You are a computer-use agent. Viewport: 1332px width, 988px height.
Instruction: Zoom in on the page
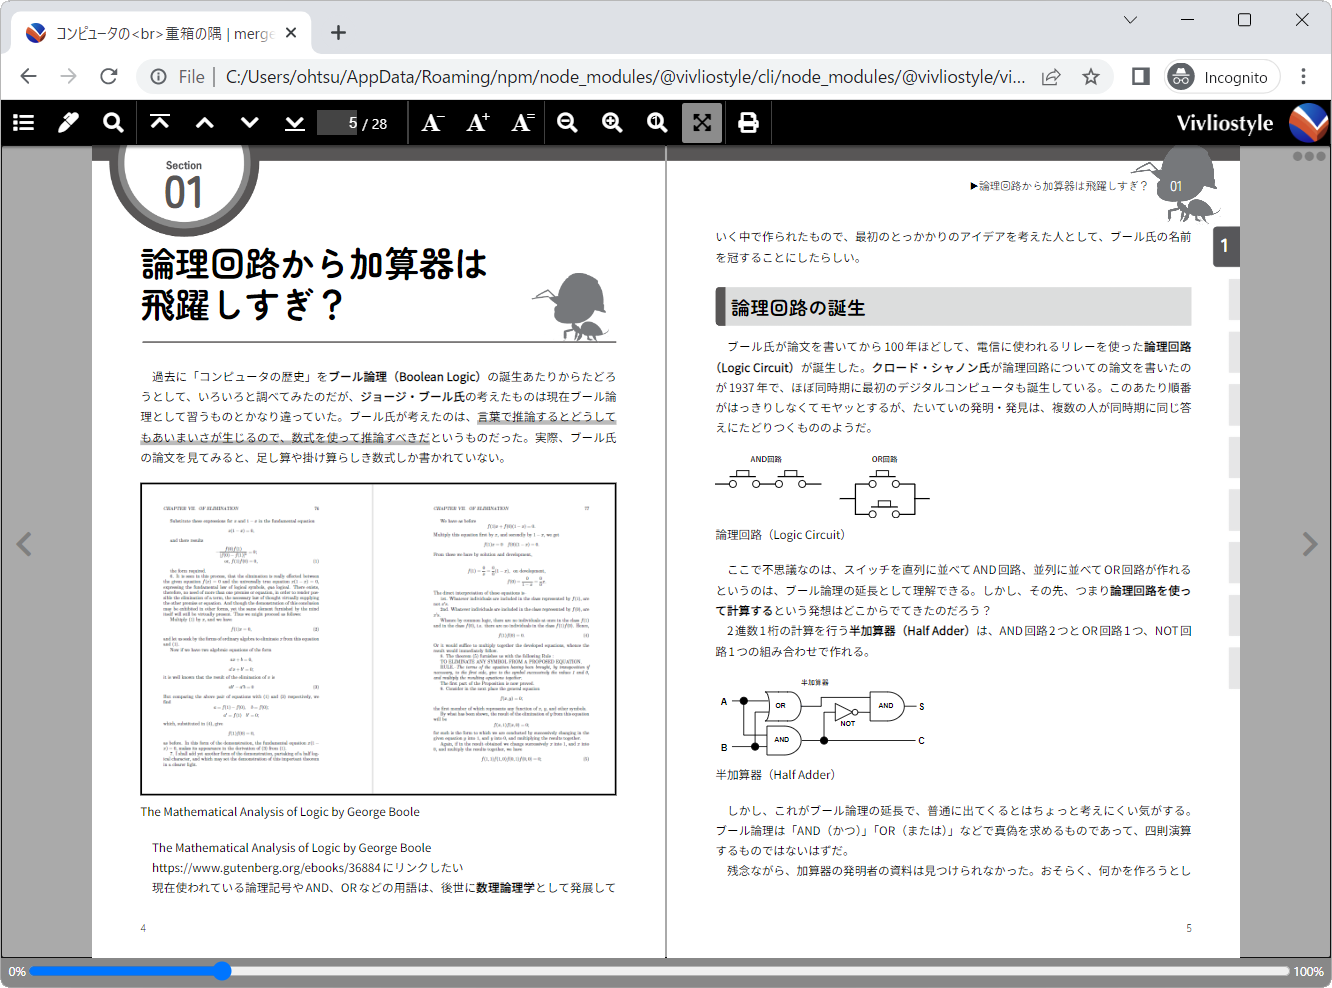click(612, 122)
